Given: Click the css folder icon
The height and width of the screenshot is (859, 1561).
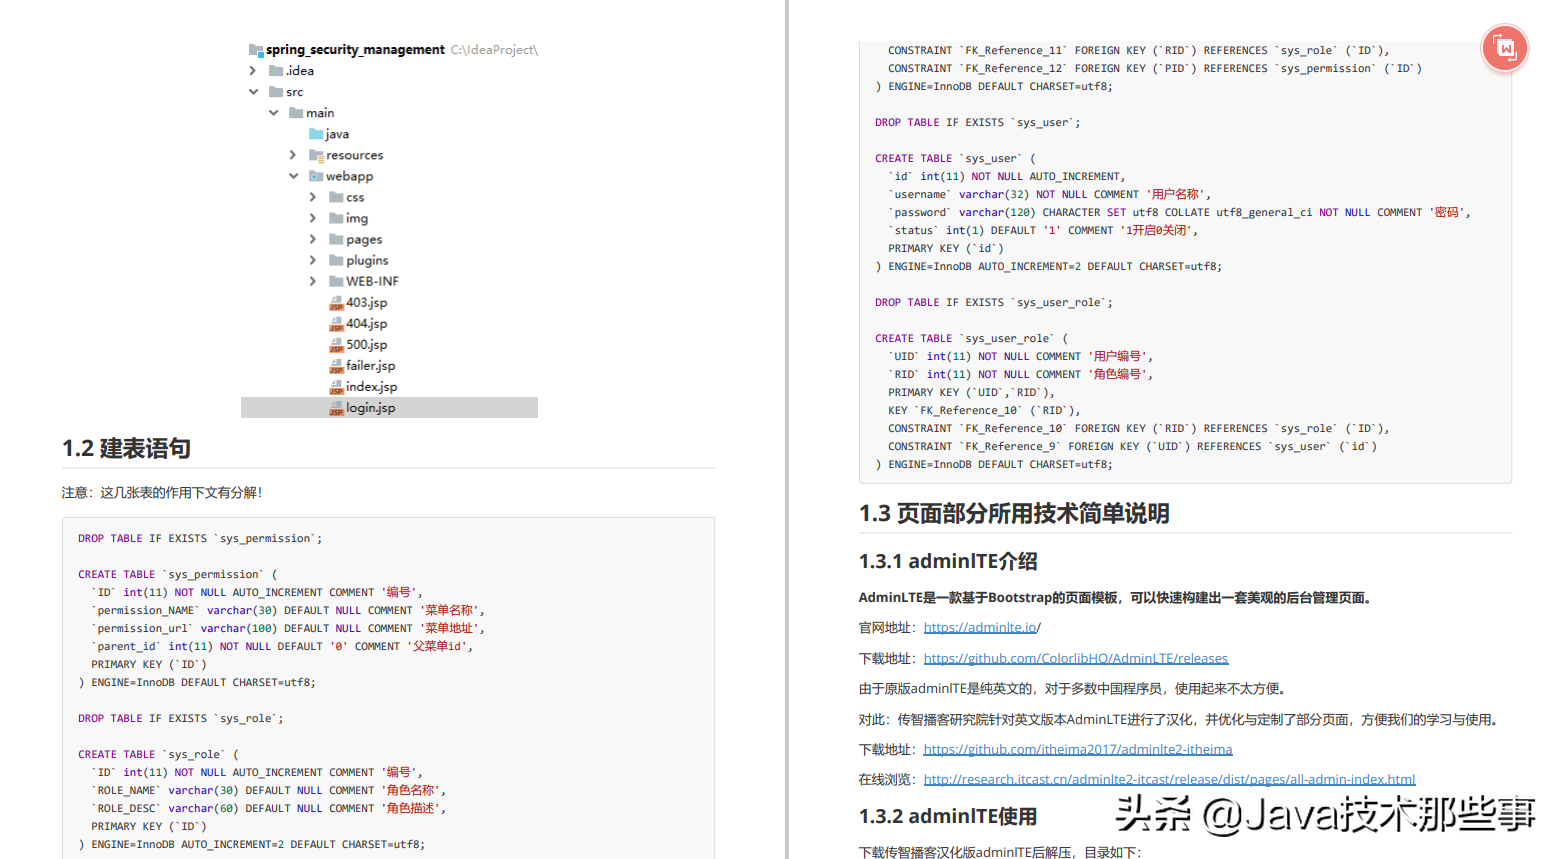Looking at the screenshot, I should pos(336,197).
